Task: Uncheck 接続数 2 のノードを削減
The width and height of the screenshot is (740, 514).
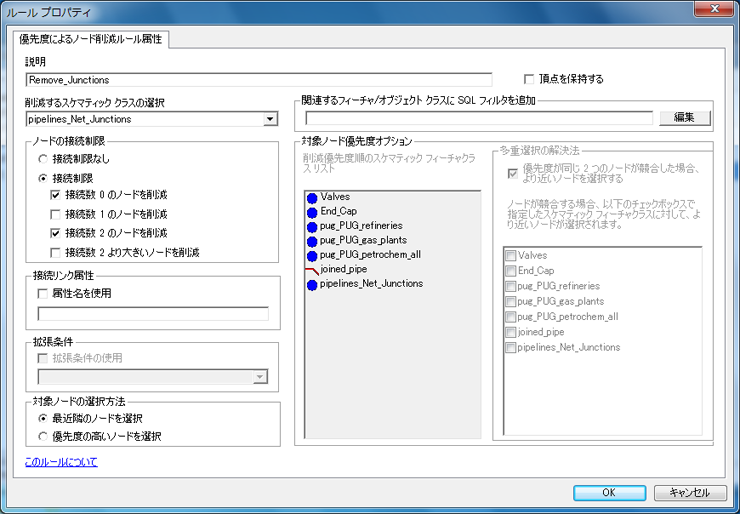Action: click(55, 233)
